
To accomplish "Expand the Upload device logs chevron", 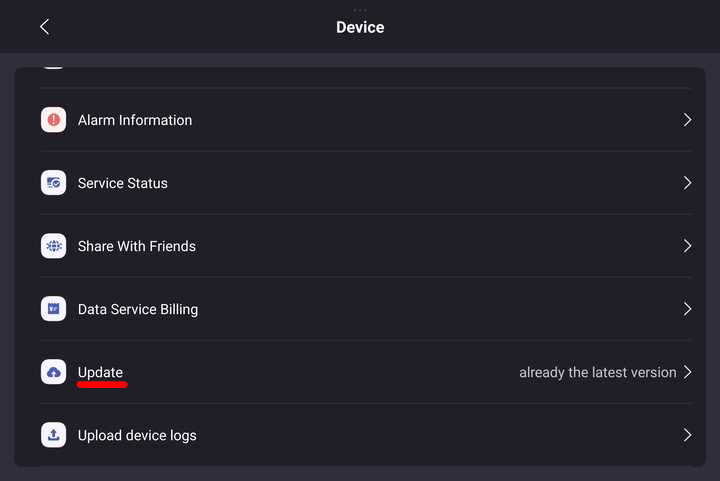I will pos(687,435).
